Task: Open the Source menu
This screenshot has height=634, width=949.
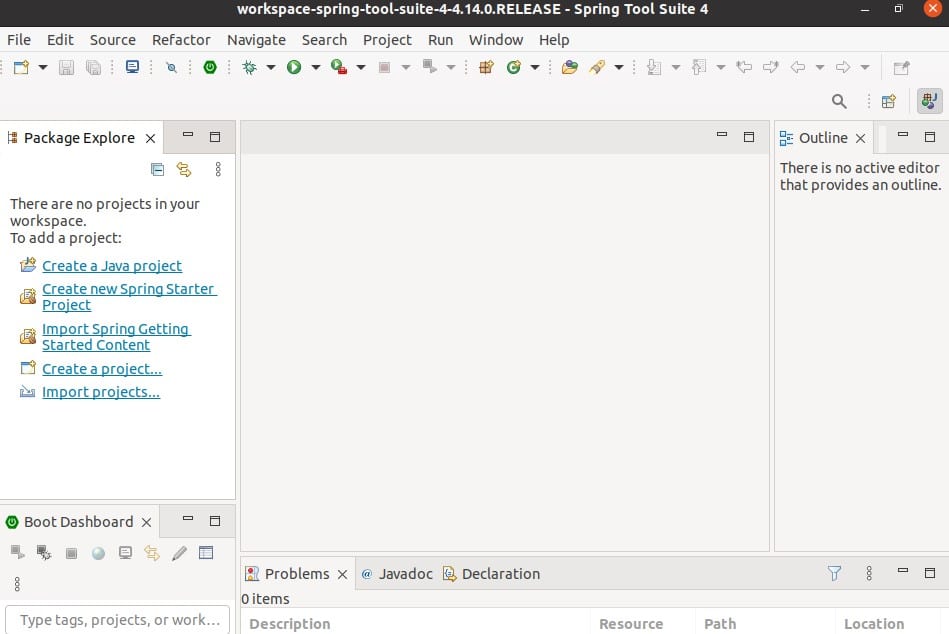Action: pyautogui.click(x=113, y=40)
